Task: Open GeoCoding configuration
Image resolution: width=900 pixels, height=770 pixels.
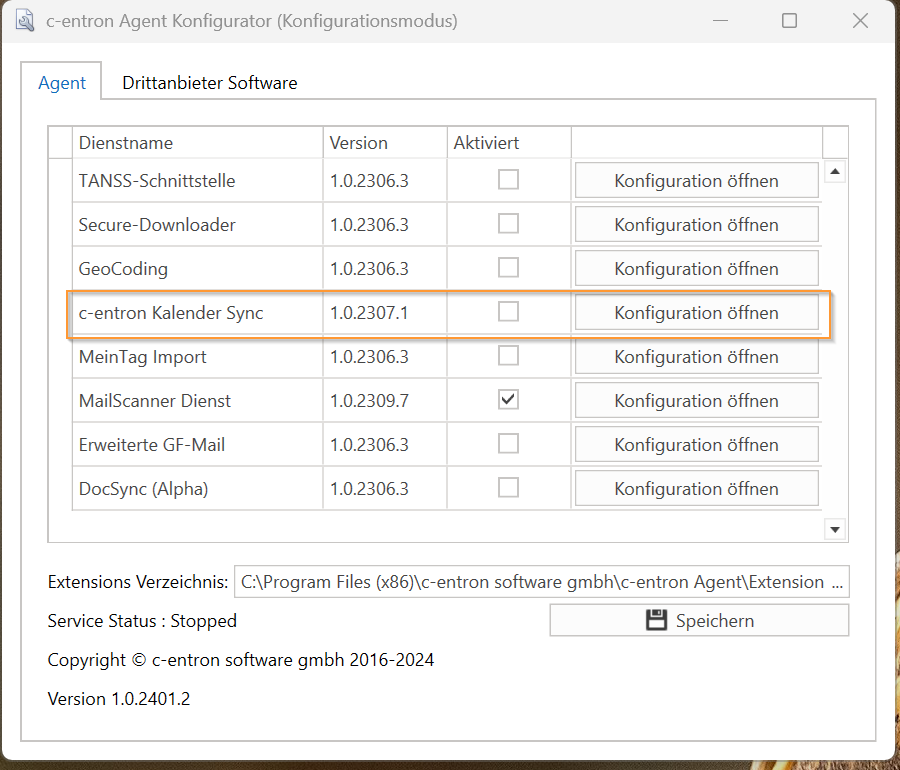Action: tap(696, 269)
